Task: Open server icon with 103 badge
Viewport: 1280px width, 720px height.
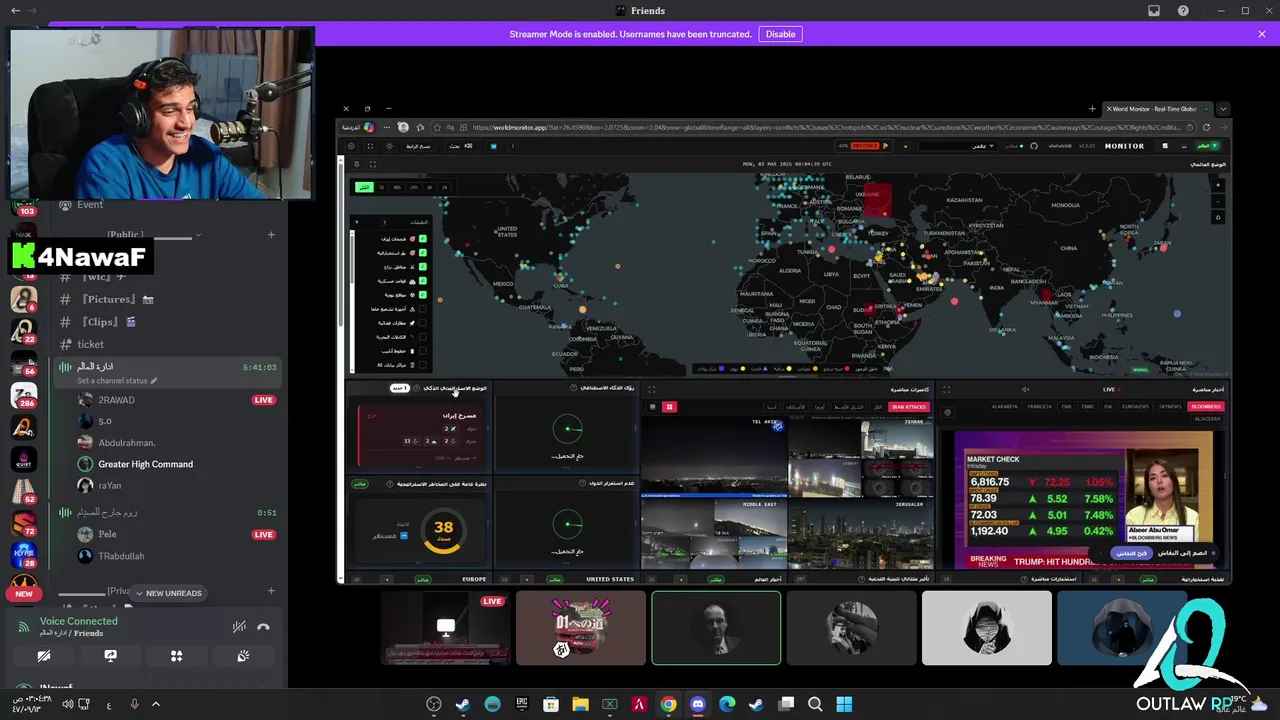Action: [x=24, y=208]
